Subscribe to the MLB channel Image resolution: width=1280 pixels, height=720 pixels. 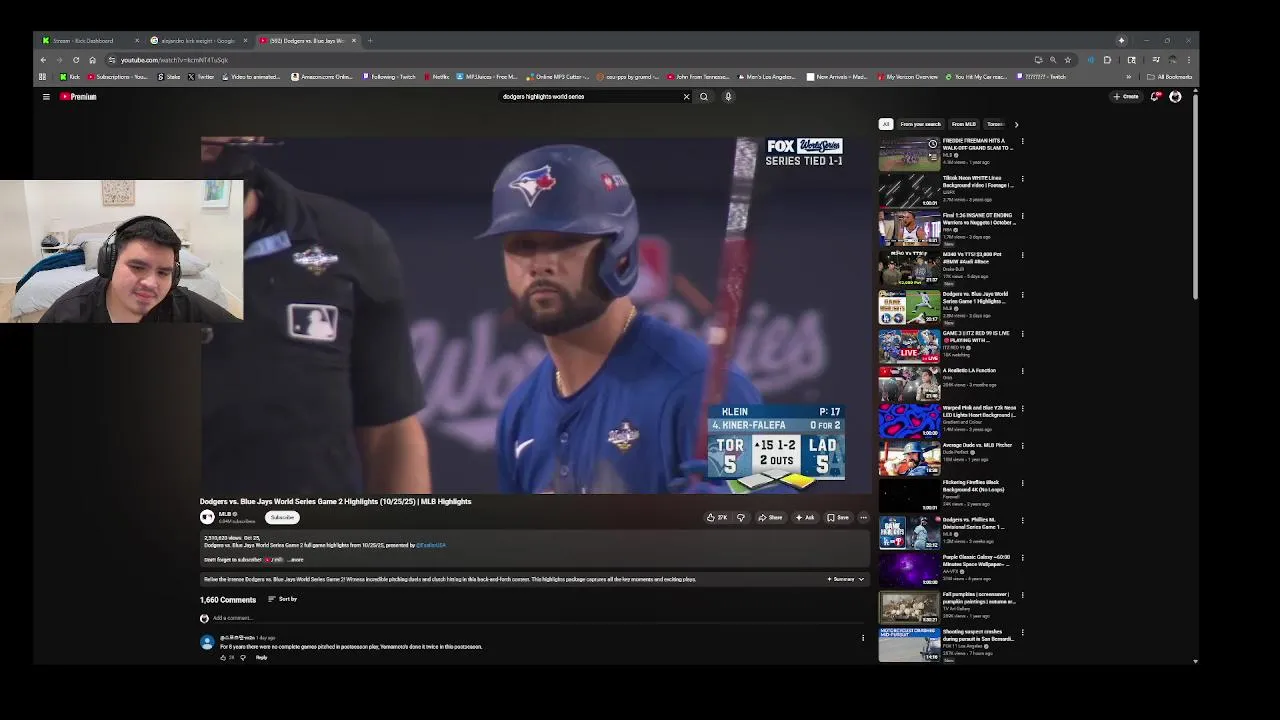click(282, 518)
